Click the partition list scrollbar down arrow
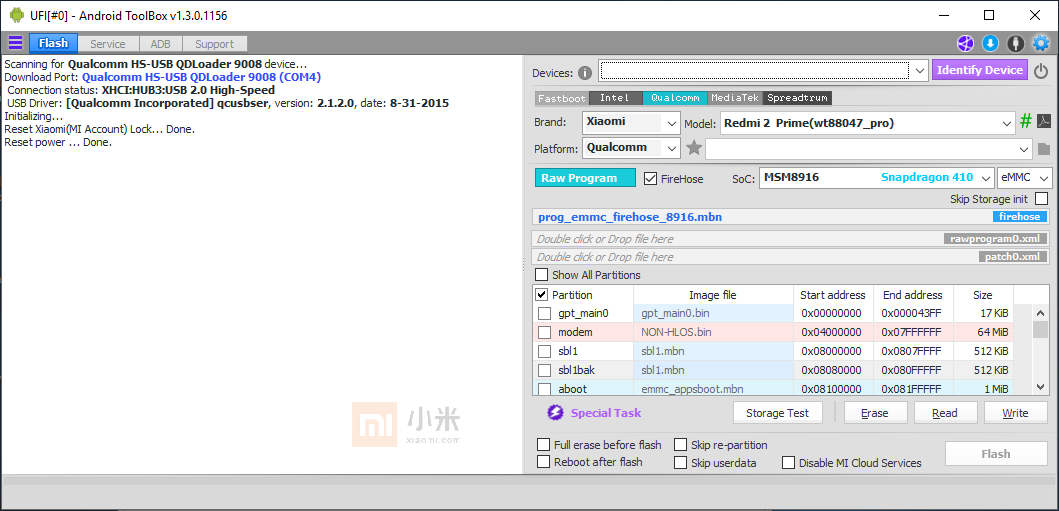This screenshot has height=511, width=1059. tap(1041, 387)
